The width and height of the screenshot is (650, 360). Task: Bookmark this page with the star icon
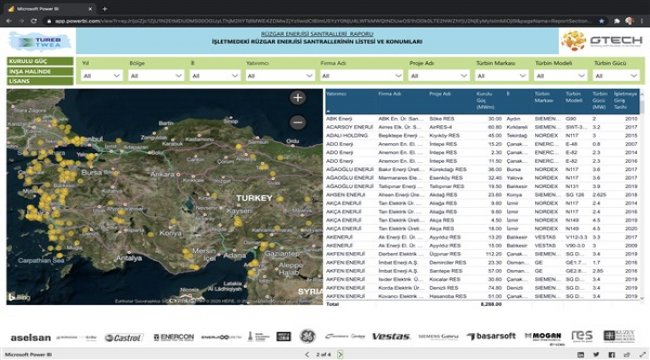pyautogui.click(x=601, y=21)
